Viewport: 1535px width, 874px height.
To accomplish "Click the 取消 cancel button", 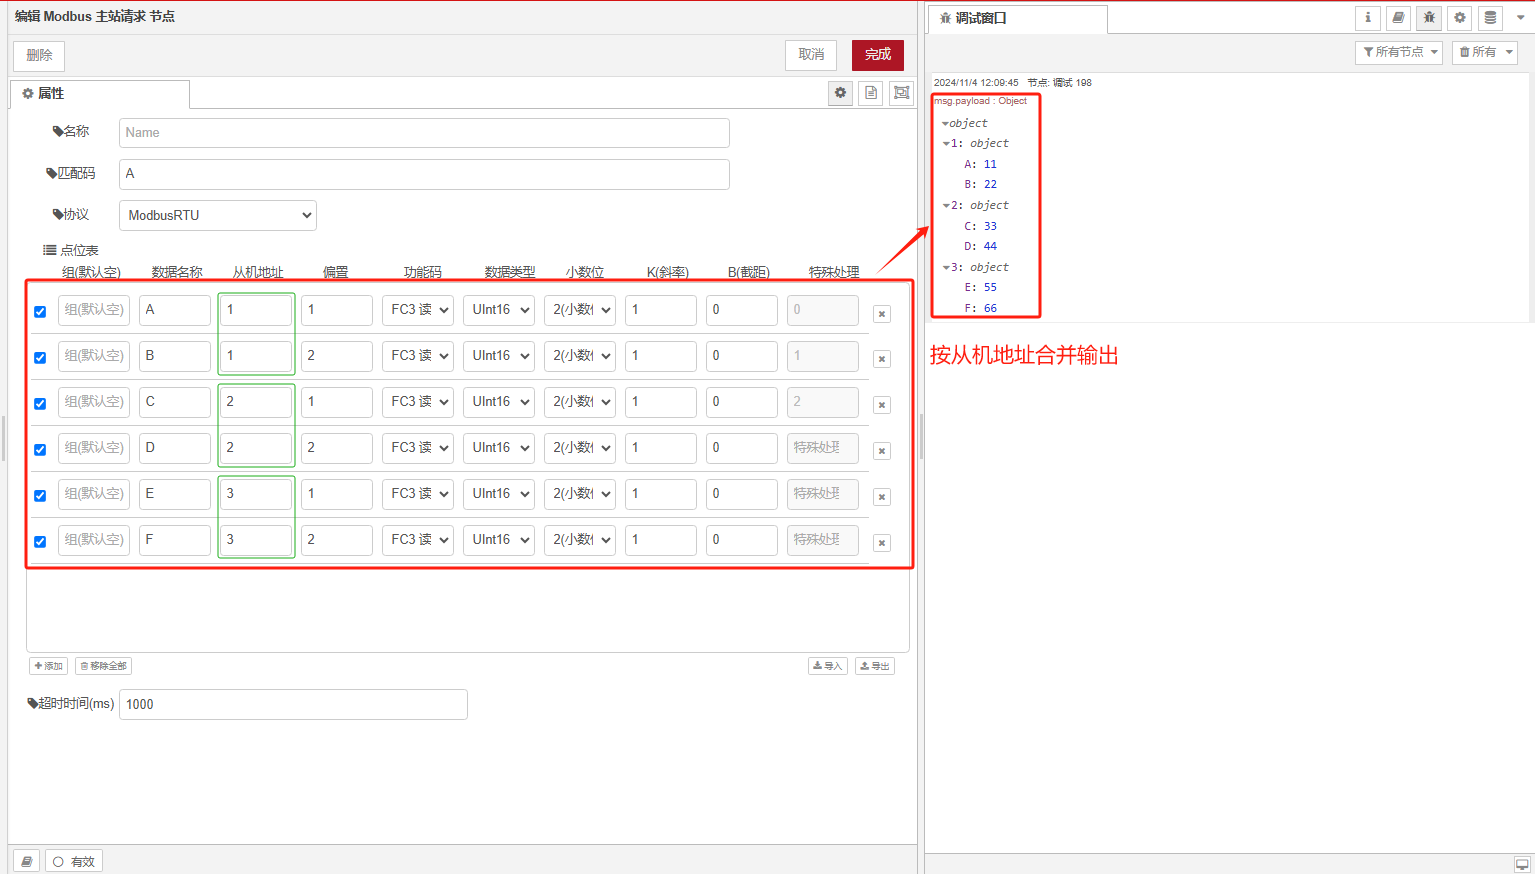I will point(811,55).
